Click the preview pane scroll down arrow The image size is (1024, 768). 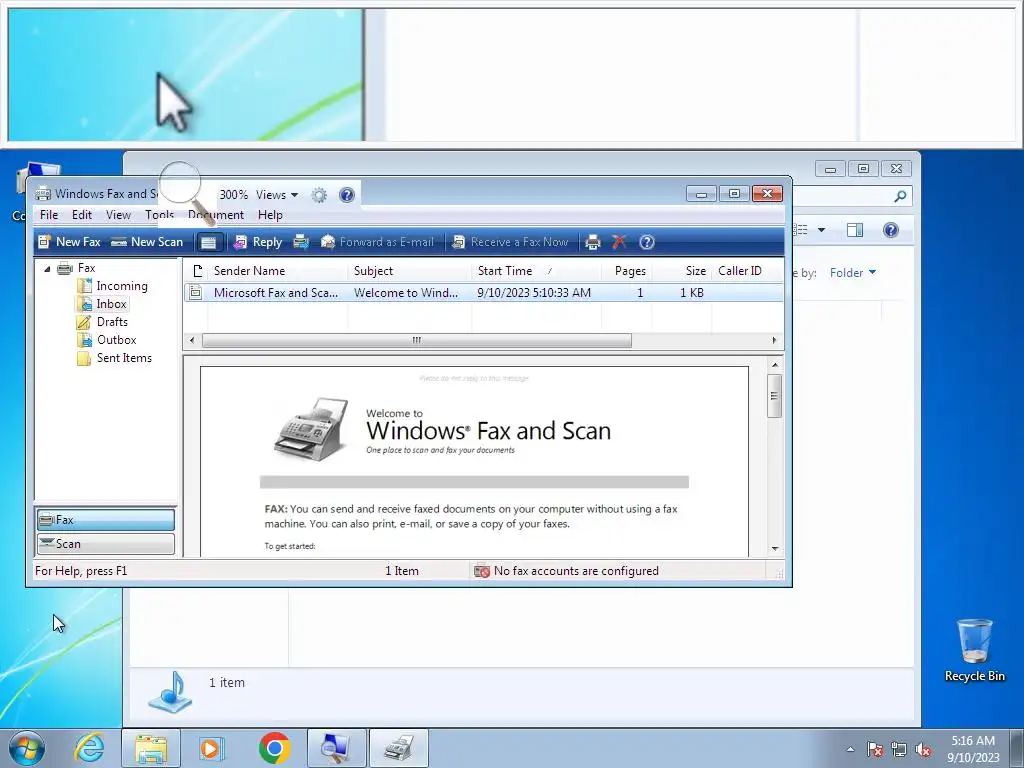point(775,549)
